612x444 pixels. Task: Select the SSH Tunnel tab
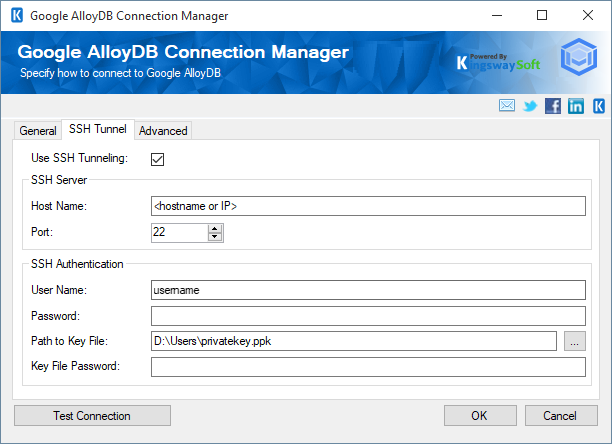pos(98,129)
